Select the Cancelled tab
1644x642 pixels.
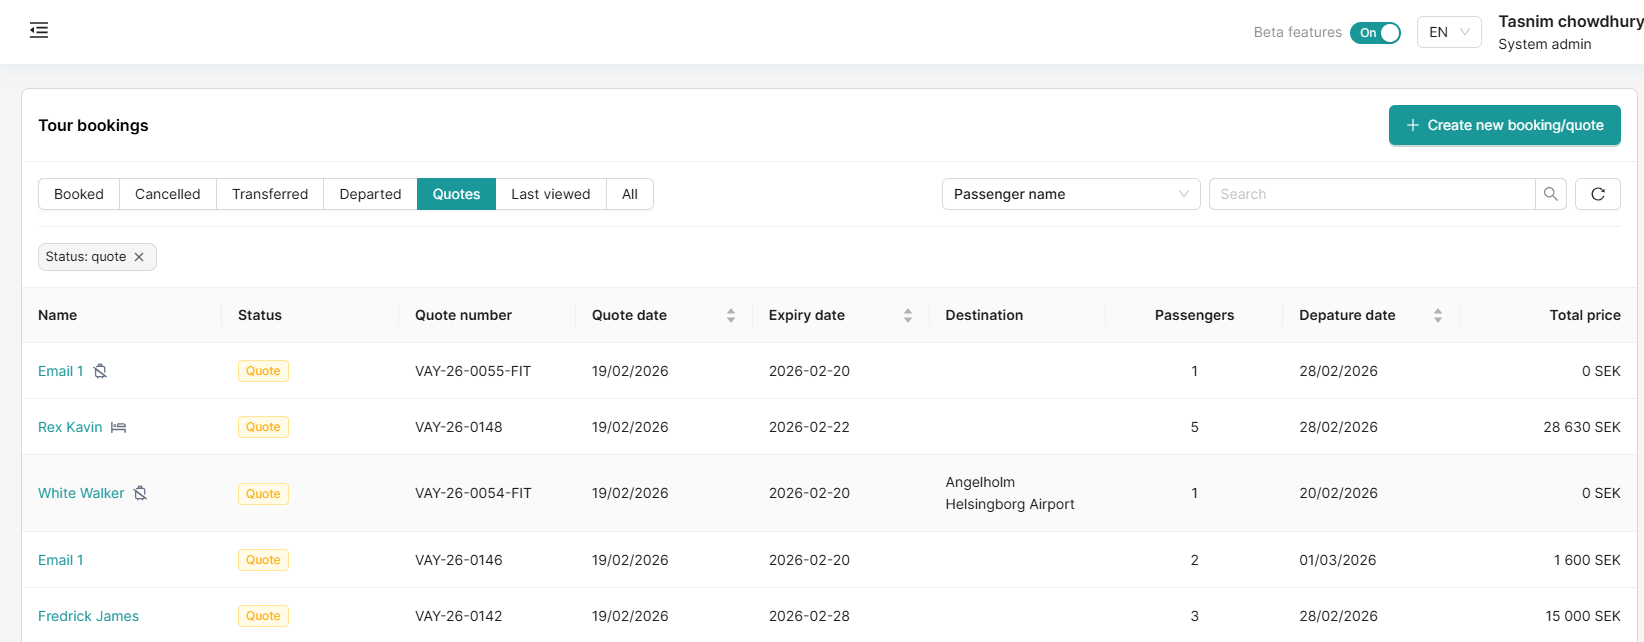[167, 194]
